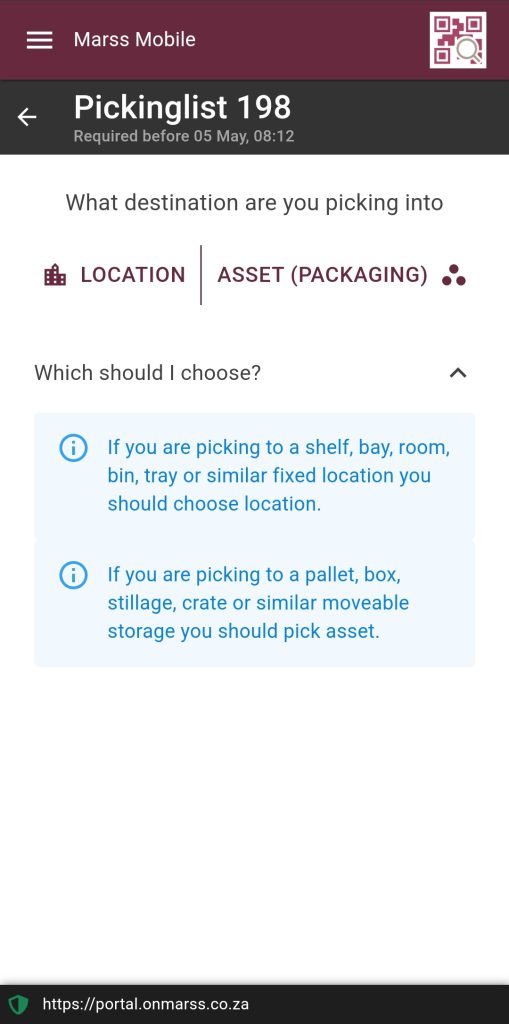Collapse the 'Which should I choose?' chevron
This screenshot has width=509, height=1024.
(x=458, y=373)
